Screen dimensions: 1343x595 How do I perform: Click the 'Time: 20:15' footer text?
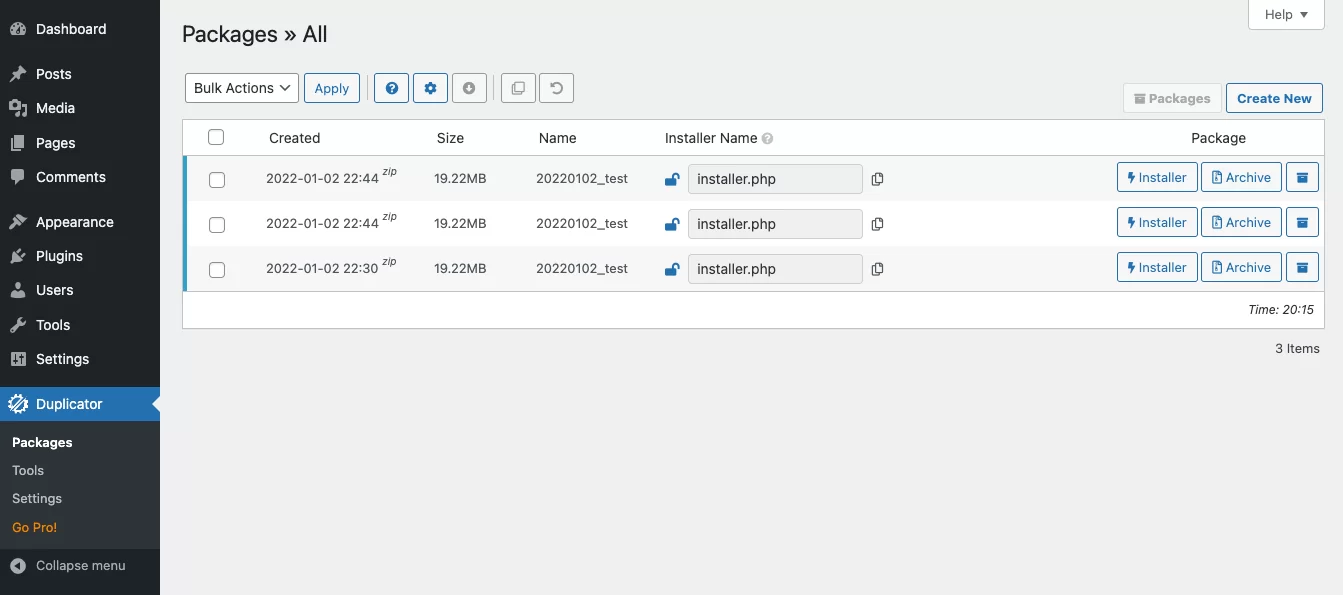(x=1281, y=310)
